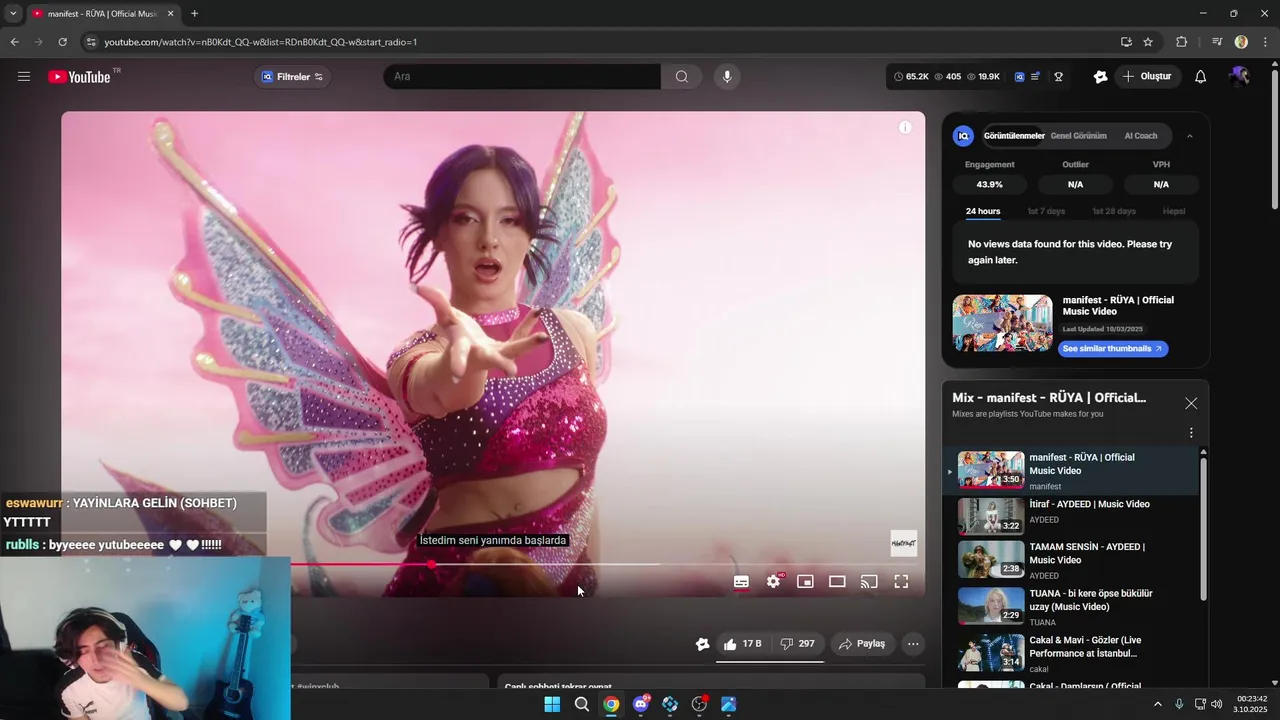The width and height of the screenshot is (1280, 720).
Task: Seek in the buffered part of the progress bar
Action: click(x=548, y=564)
